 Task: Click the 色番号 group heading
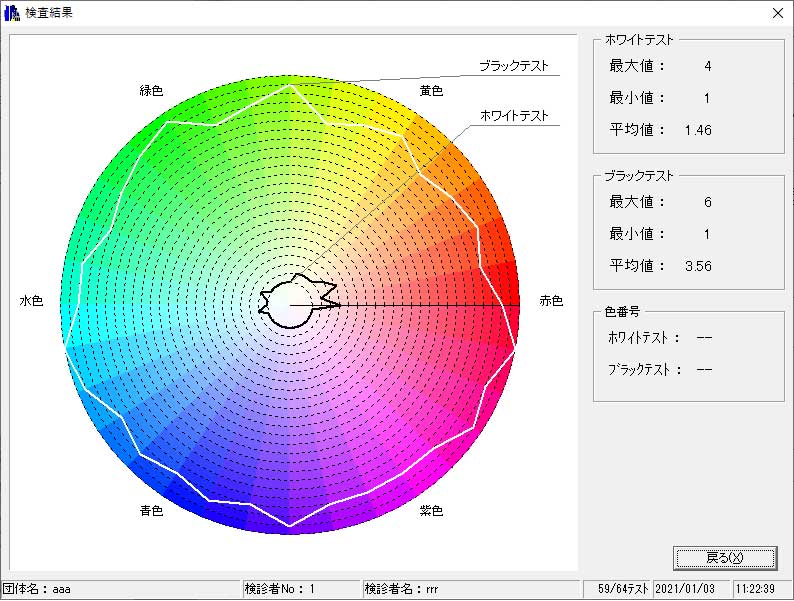pos(622,312)
